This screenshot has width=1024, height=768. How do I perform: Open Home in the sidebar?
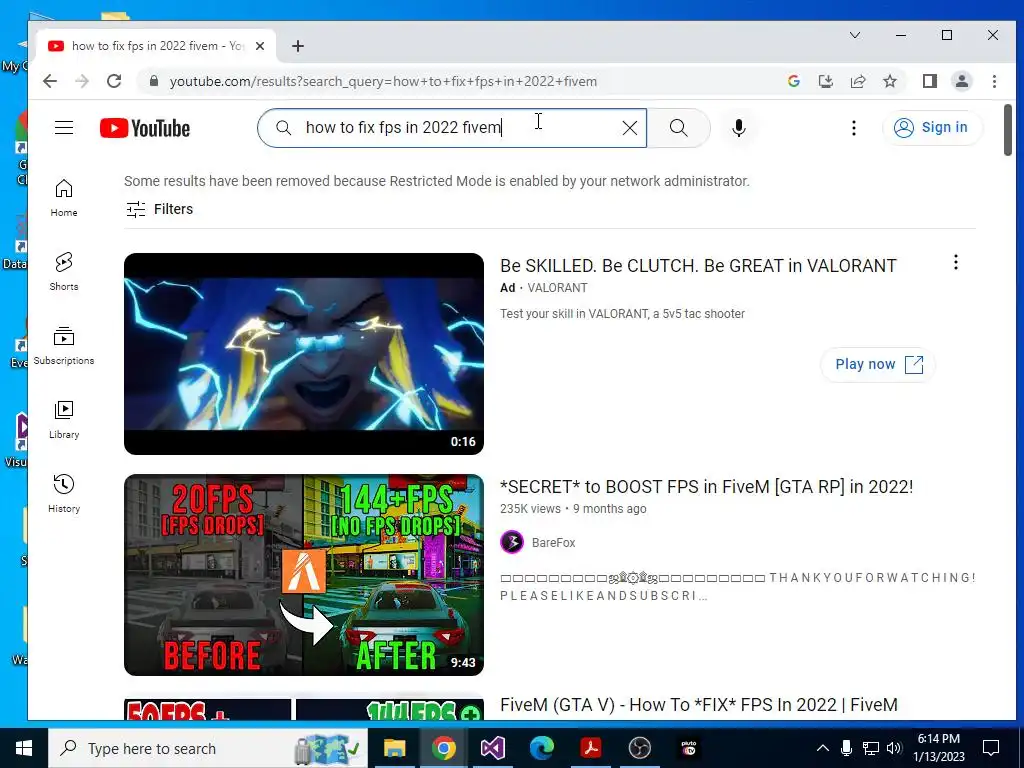pos(64,198)
